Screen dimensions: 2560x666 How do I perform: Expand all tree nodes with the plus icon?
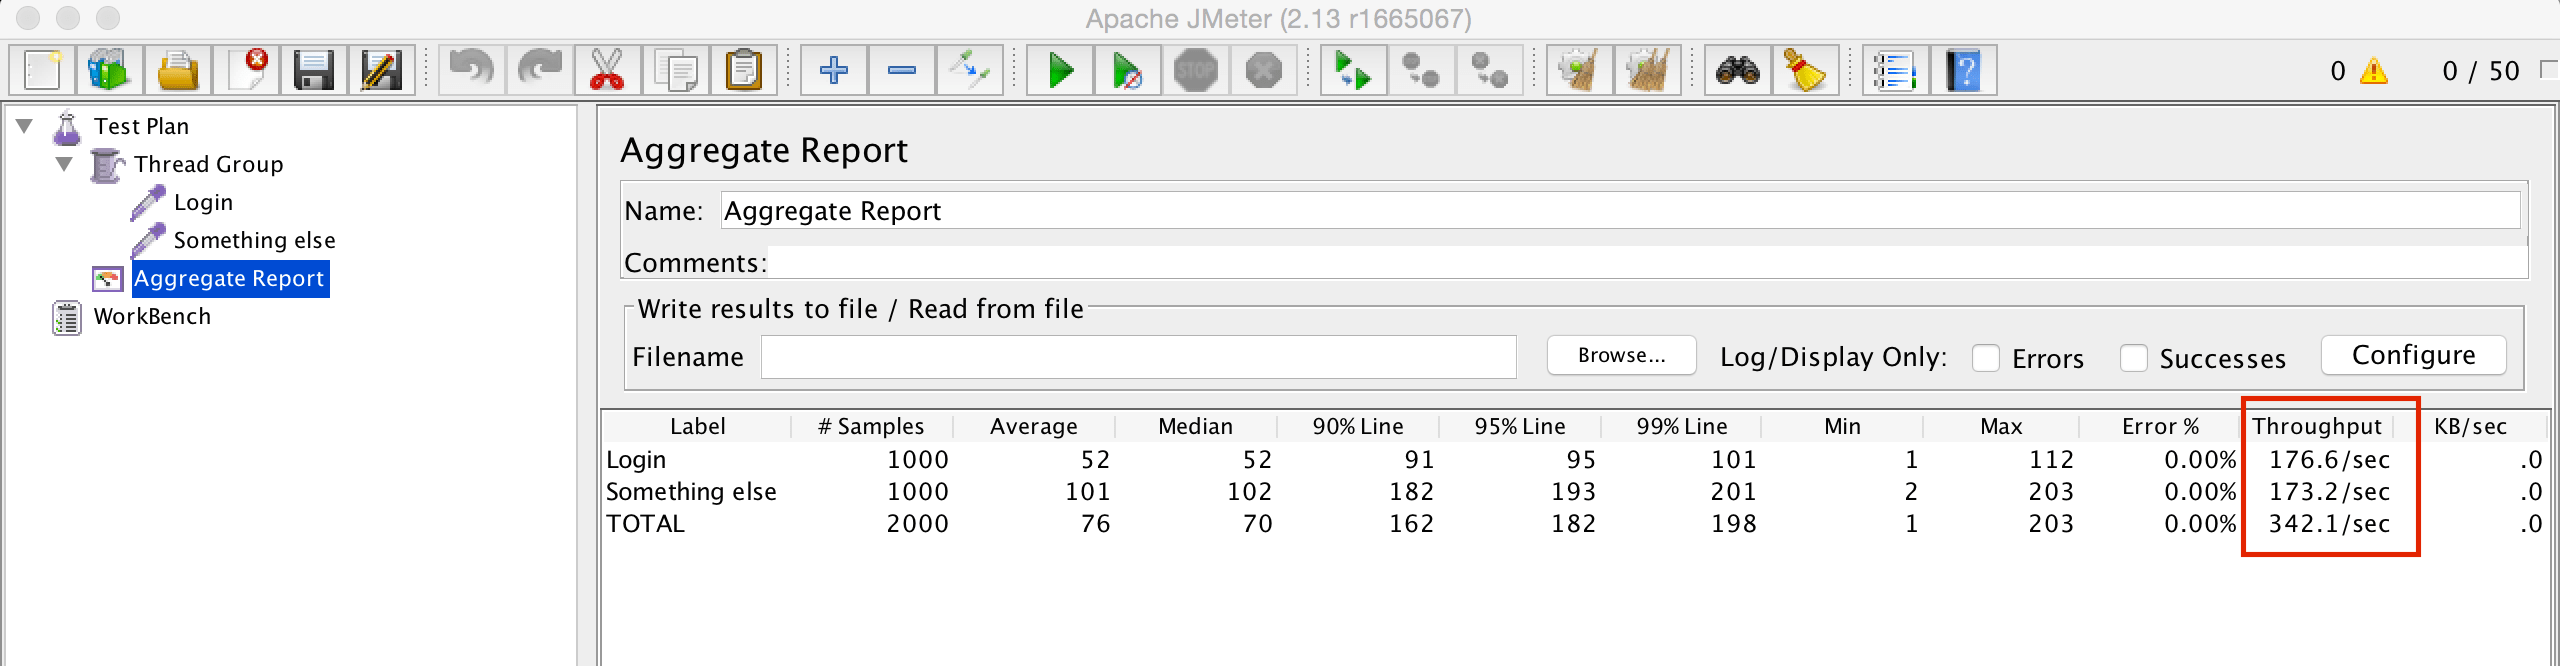click(x=834, y=71)
